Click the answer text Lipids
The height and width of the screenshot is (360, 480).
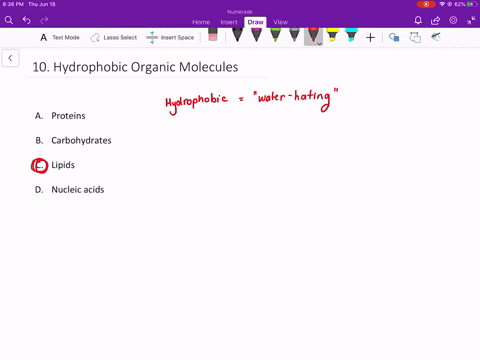coord(63,165)
